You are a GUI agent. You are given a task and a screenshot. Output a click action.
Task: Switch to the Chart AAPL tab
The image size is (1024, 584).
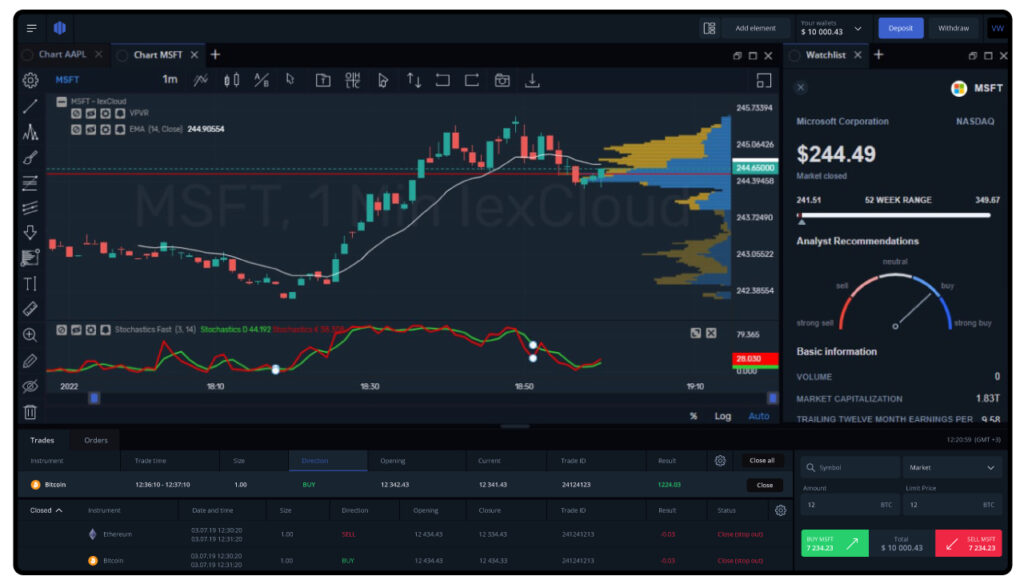point(60,55)
